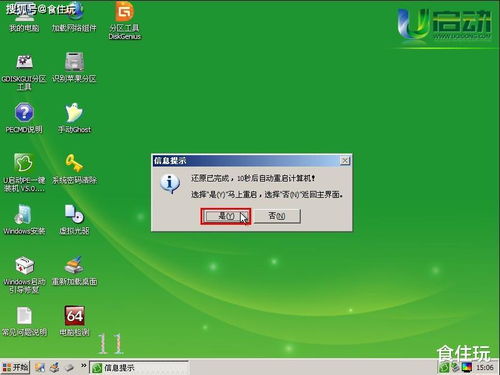Open the 开始 Start menu
This screenshot has height=375, width=500.
[x=15, y=367]
